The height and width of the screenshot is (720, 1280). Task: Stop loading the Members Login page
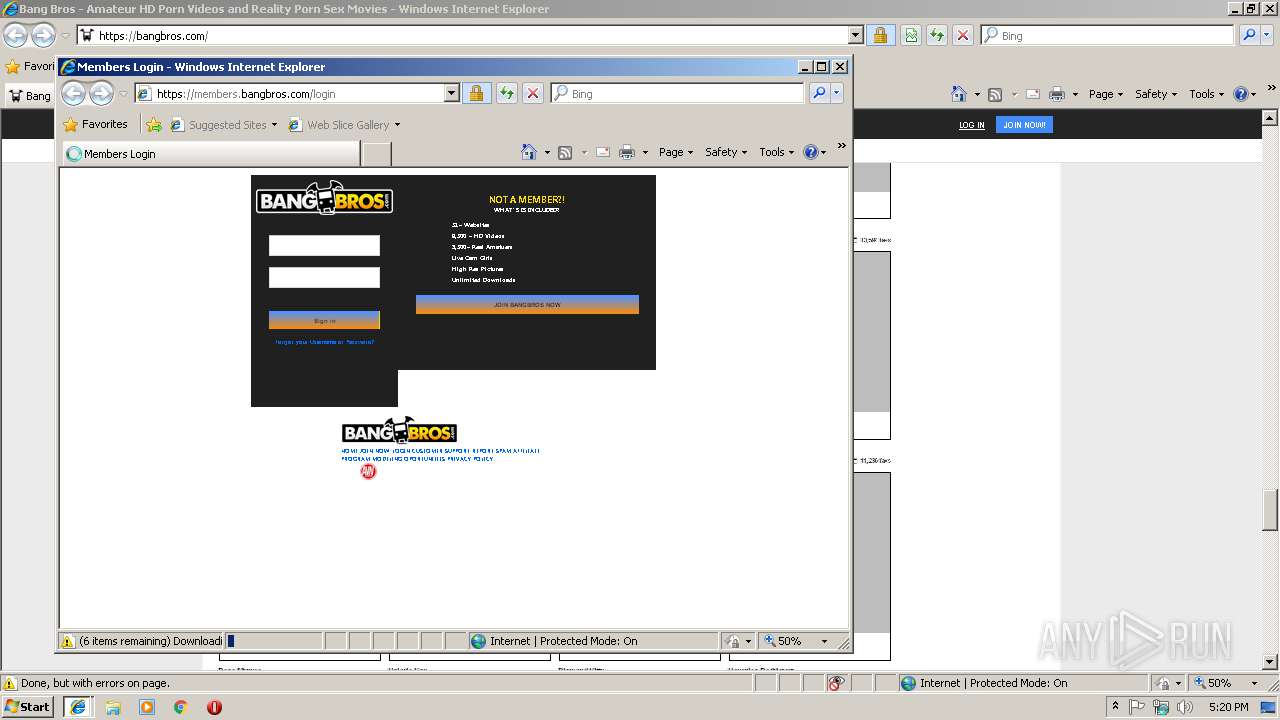533,93
